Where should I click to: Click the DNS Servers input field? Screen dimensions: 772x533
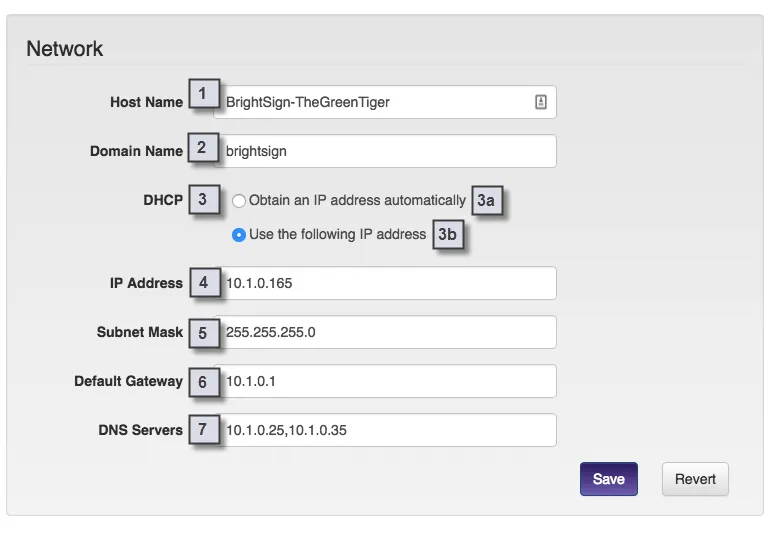pos(385,430)
